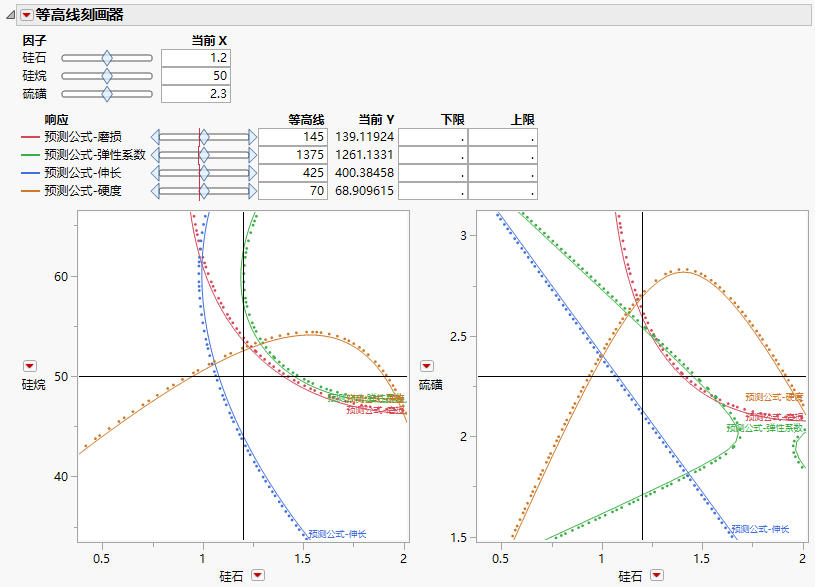Click the 硫磺 axis label on right plot
This screenshot has height=587, width=815.
(430, 385)
